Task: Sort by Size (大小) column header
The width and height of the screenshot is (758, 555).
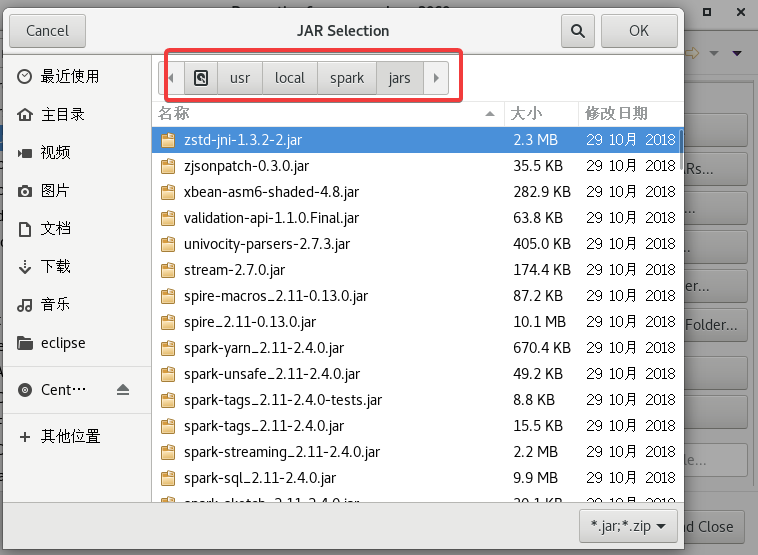Action: point(541,114)
